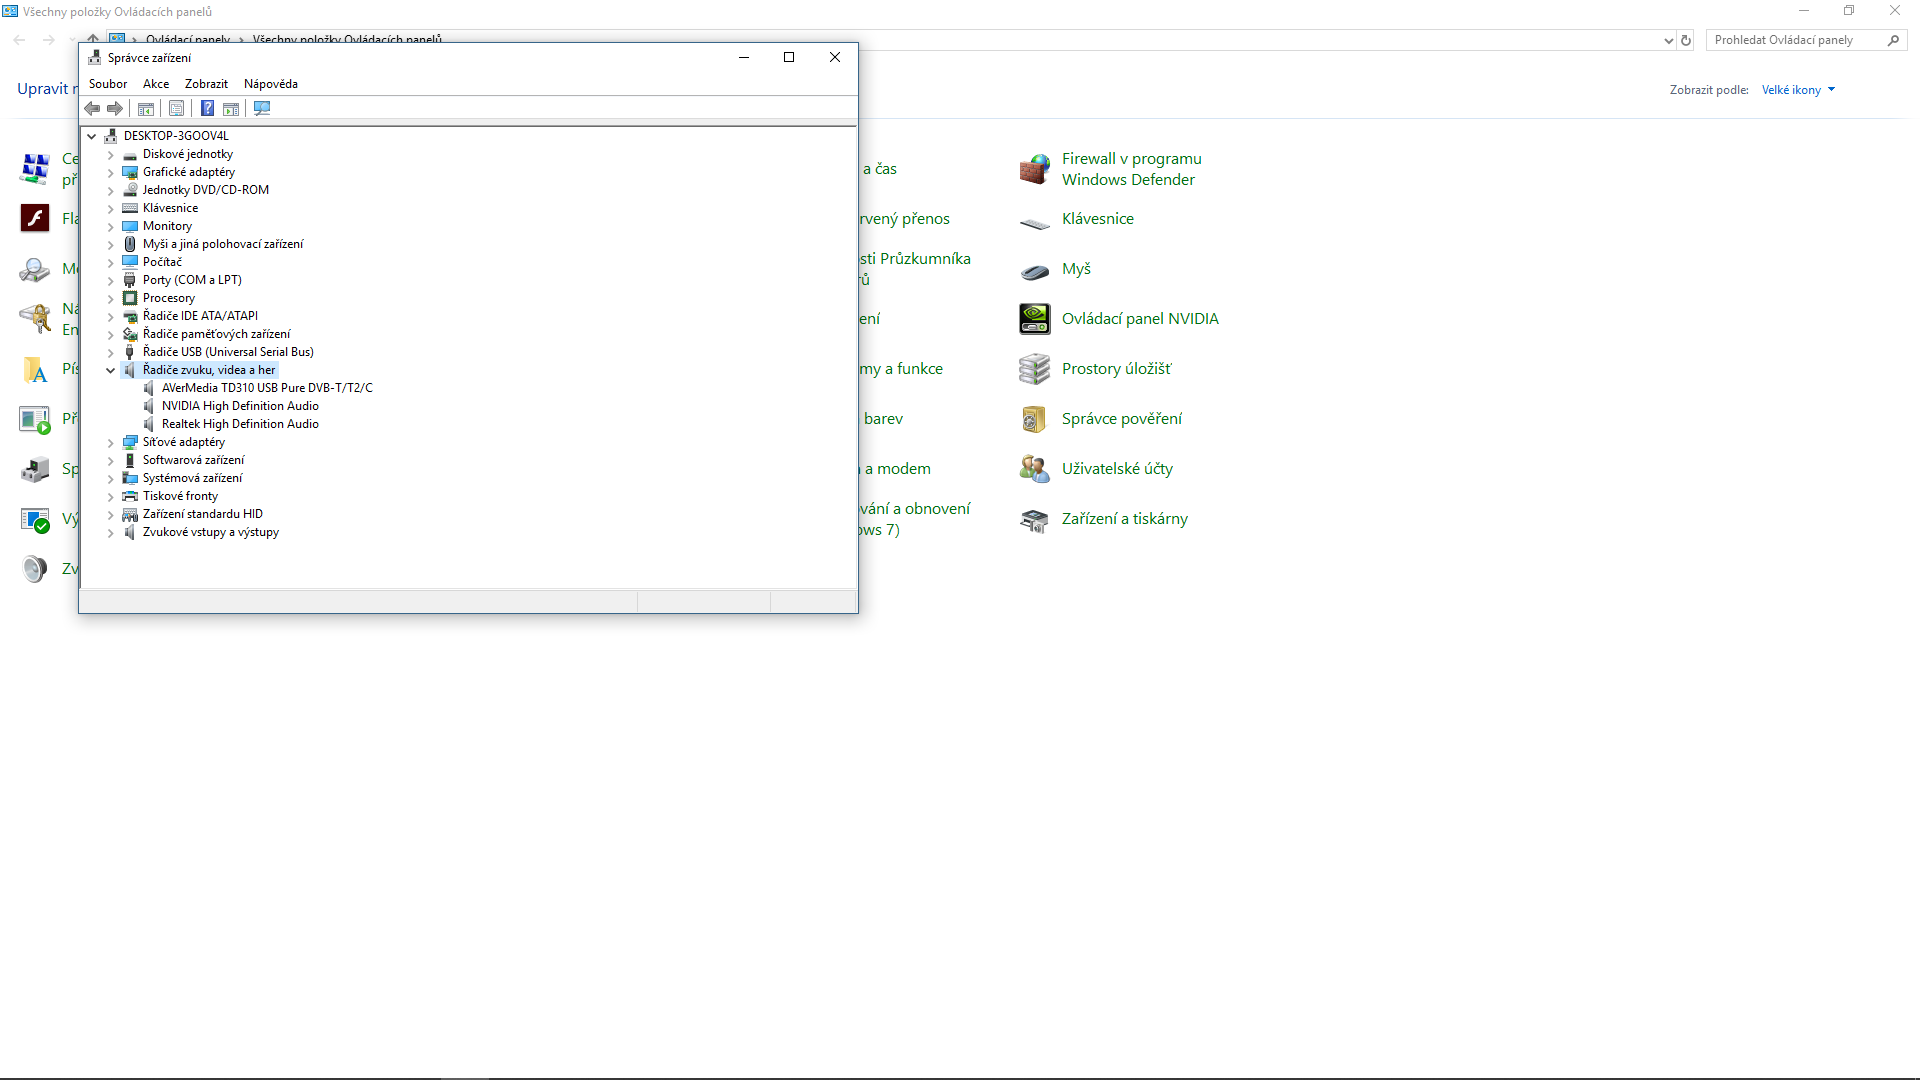Click Show/Hide Console Tree toolbar icon
This screenshot has width=1920, height=1080.
[146, 108]
